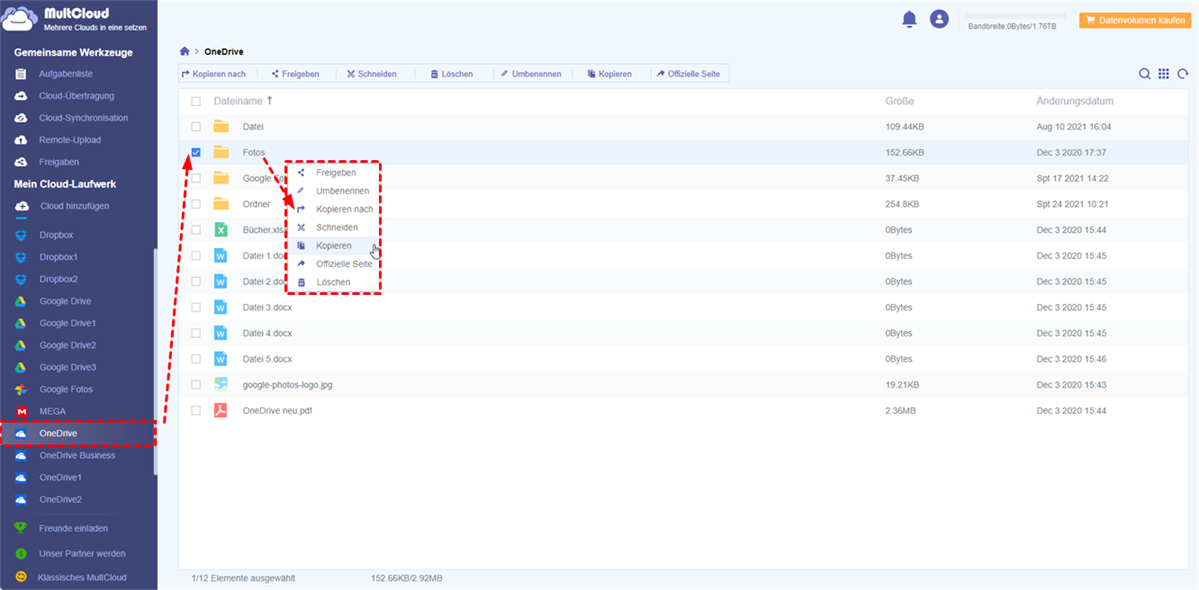Choose Umbenennen in context menu
This screenshot has height=590, width=1199.
point(333,191)
